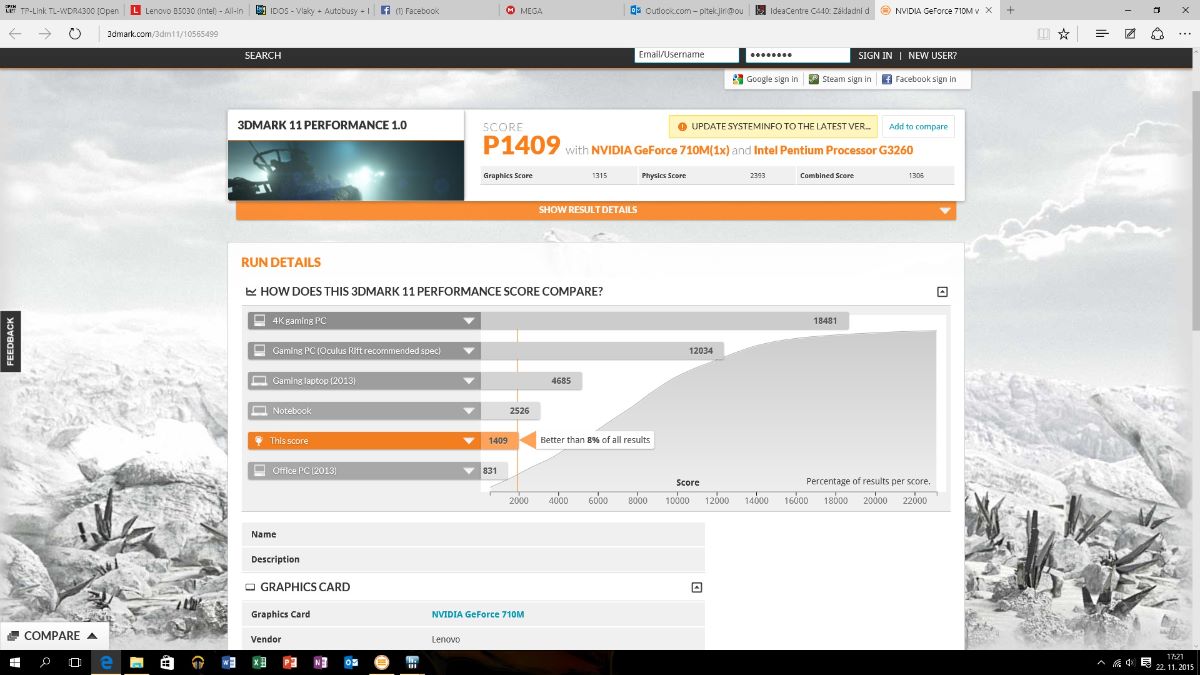
Task: Expand Show Result Details bar
Action: point(595,210)
